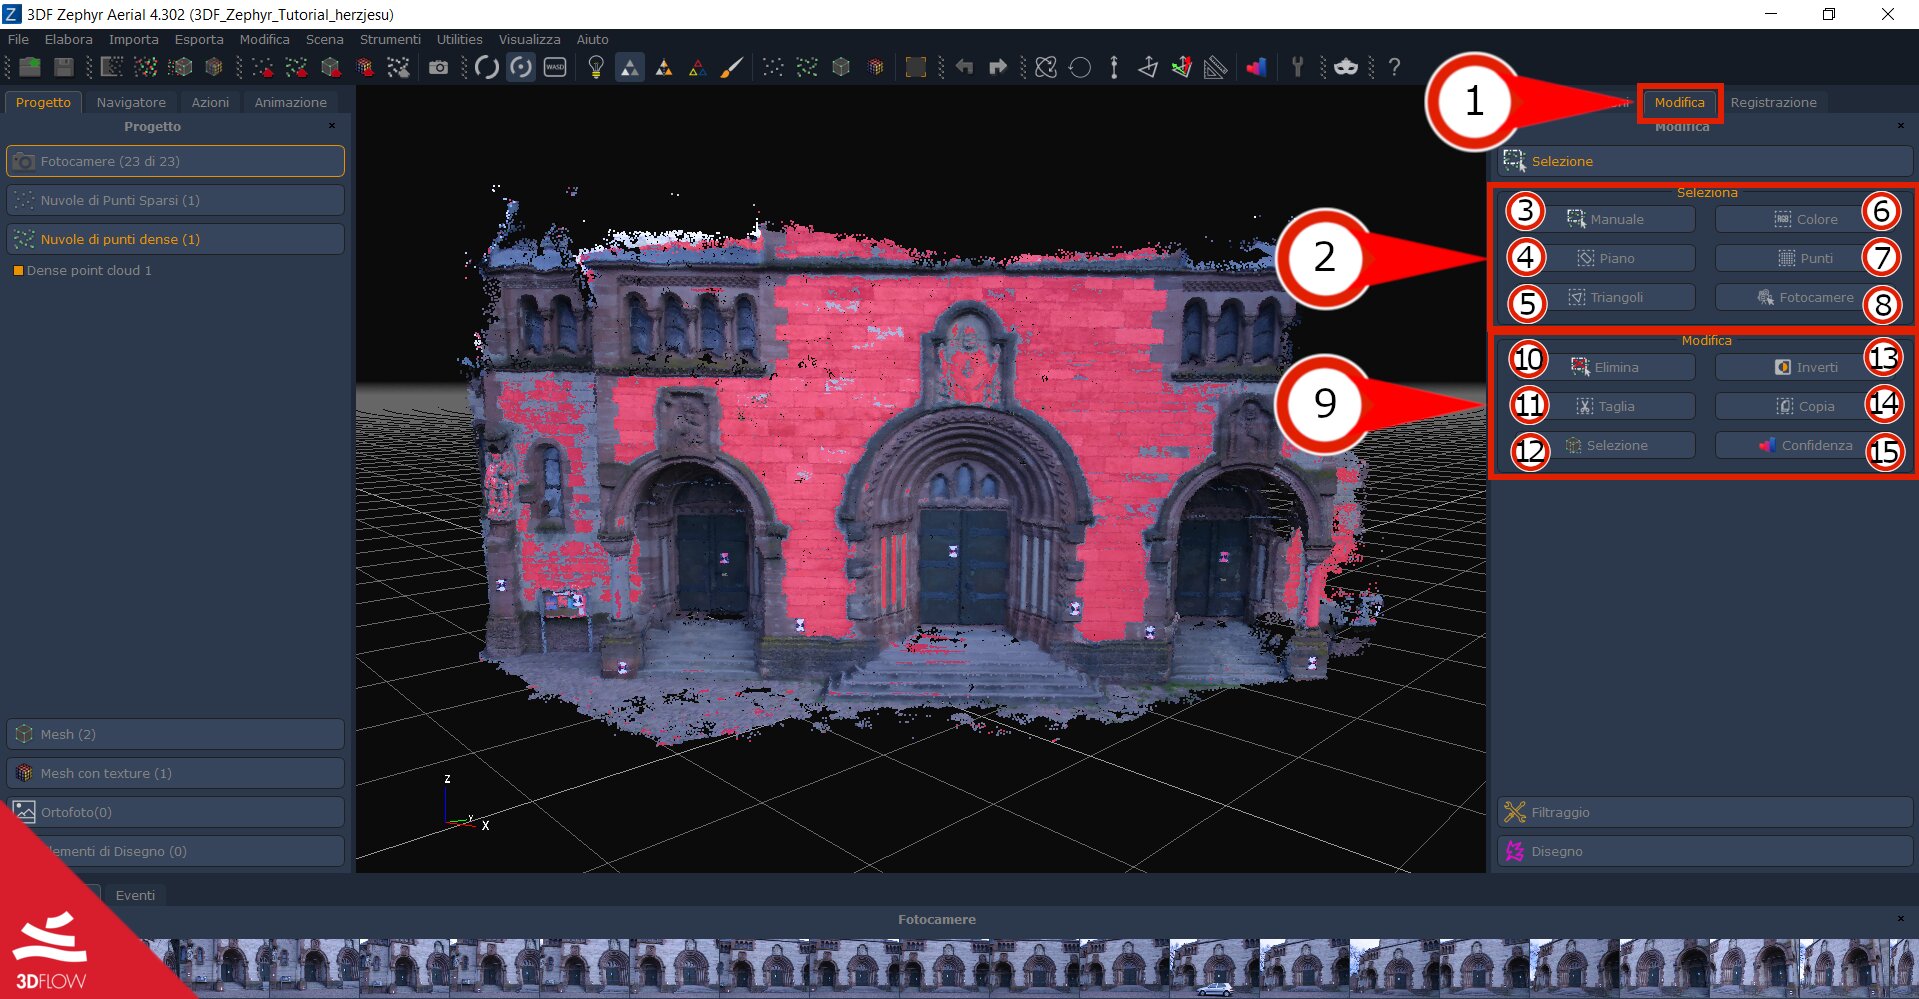The width and height of the screenshot is (1919, 999).
Task: Toggle the light bulb lighting icon
Action: (x=596, y=67)
